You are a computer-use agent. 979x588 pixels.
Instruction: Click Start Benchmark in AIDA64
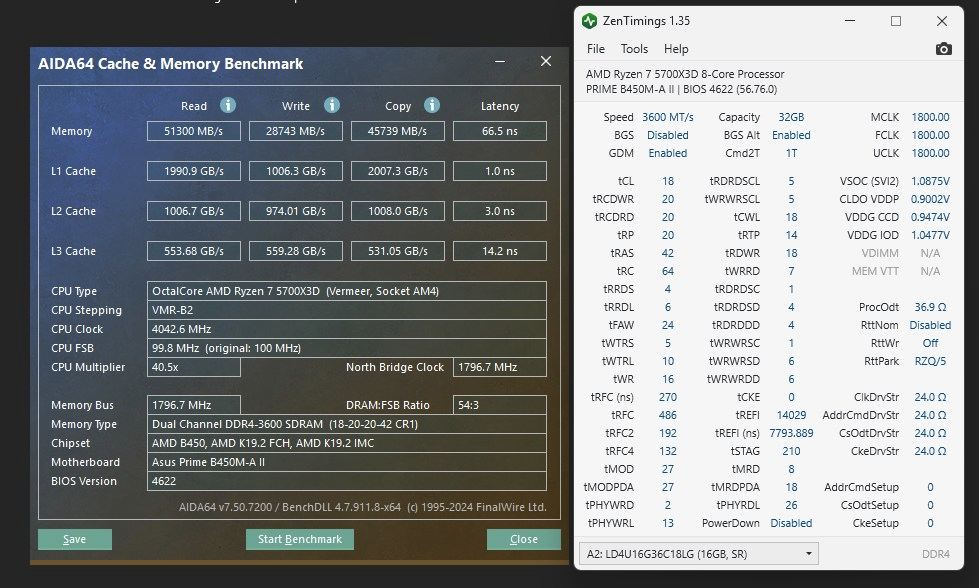(300, 539)
